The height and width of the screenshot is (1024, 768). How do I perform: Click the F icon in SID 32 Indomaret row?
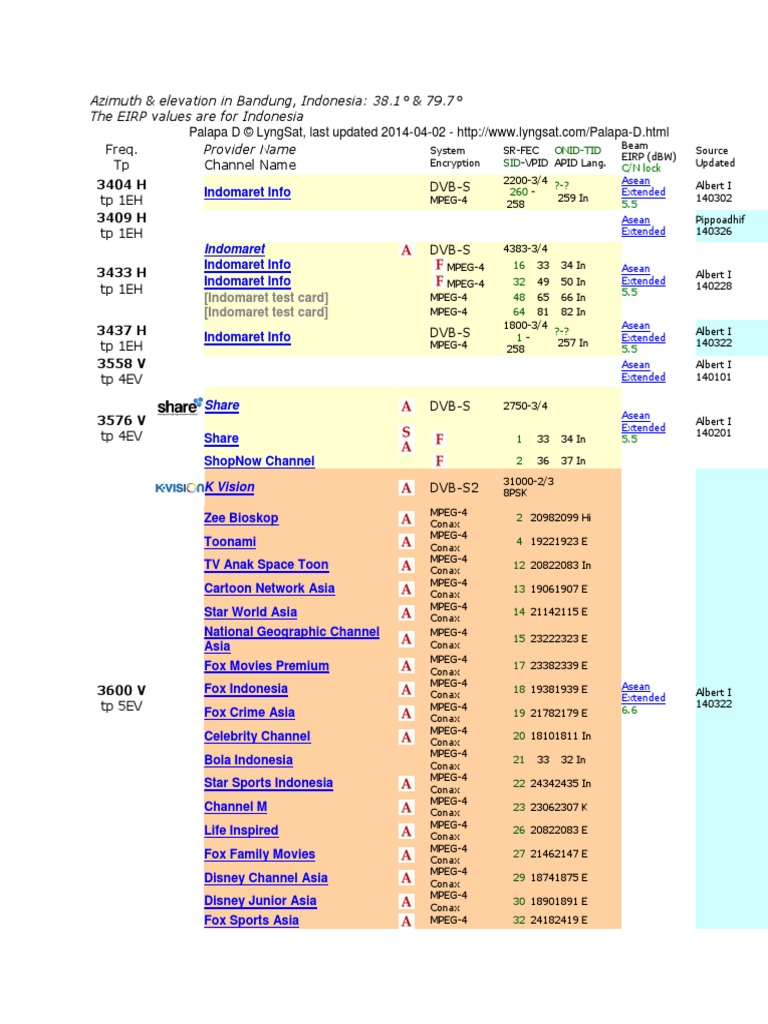(x=440, y=281)
